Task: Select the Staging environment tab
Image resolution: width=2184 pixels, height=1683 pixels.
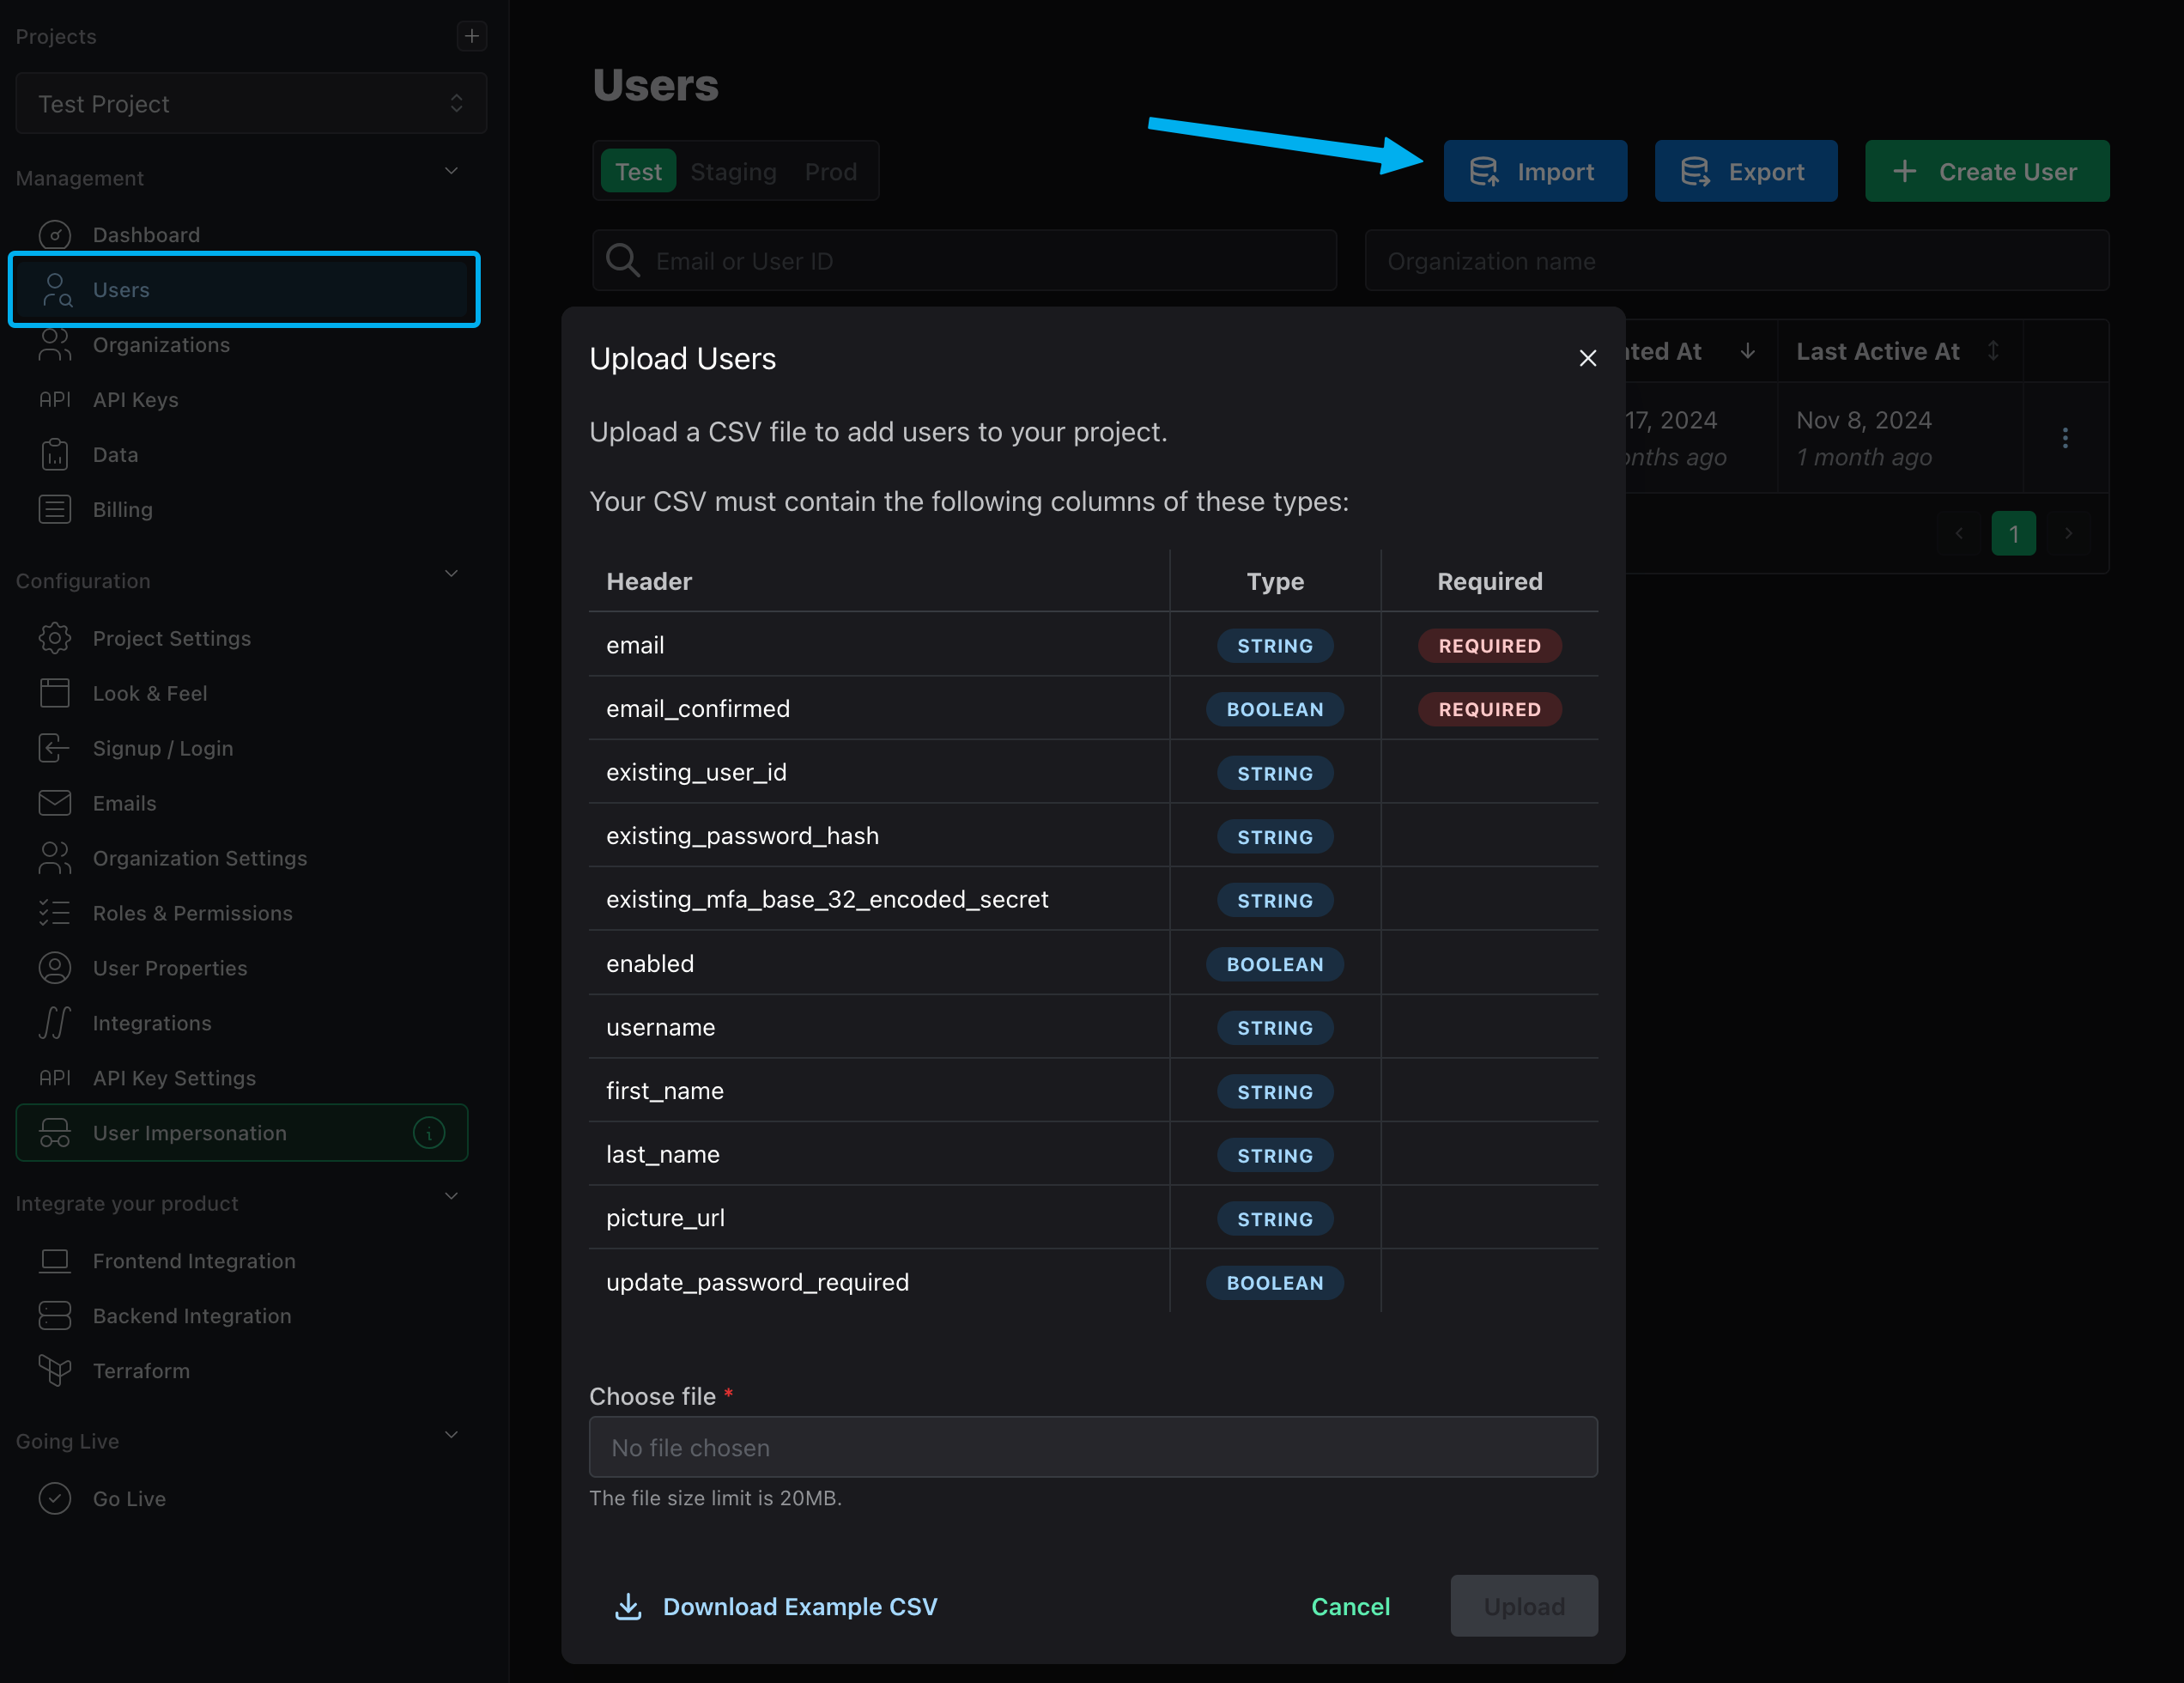Action: [x=733, y=172]
